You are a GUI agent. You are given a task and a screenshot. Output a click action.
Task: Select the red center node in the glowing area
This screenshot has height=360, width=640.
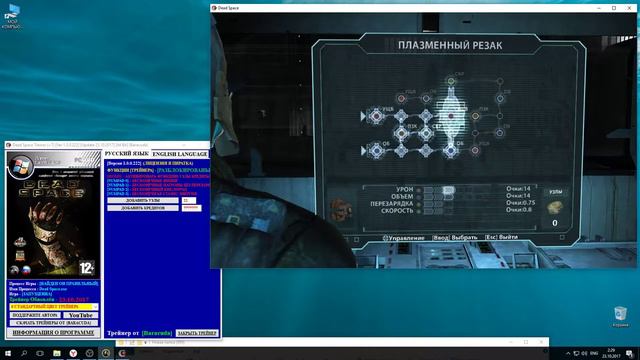tap(451, 116)
